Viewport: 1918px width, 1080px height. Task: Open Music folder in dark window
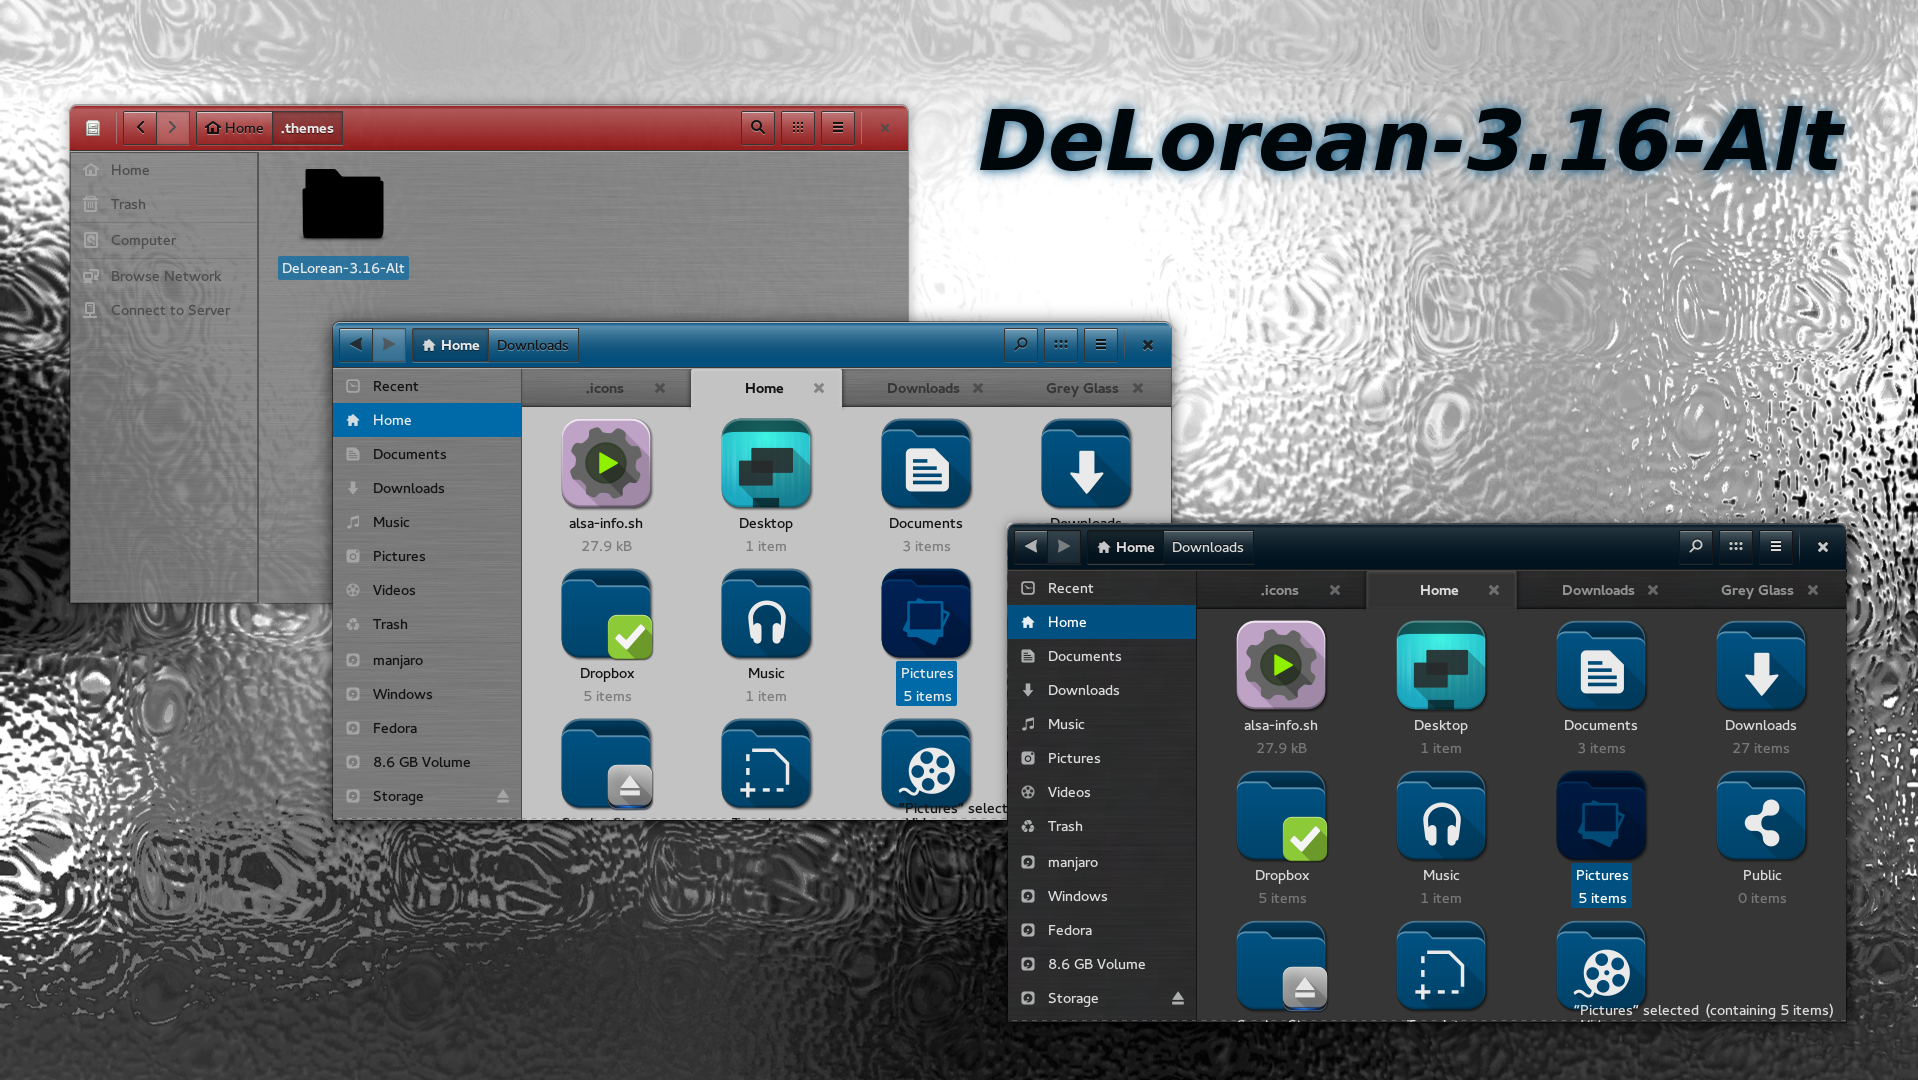click(1441, 816)
